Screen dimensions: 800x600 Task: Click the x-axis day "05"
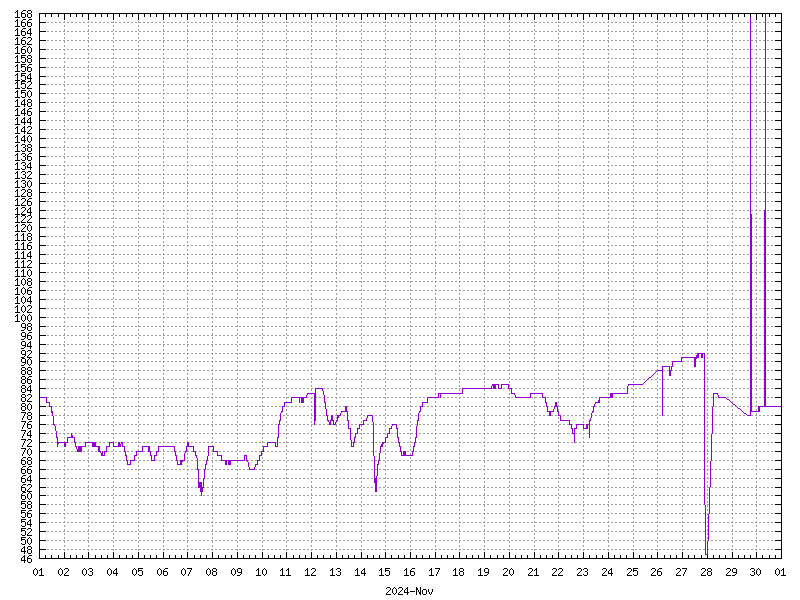tap(137, 572)
